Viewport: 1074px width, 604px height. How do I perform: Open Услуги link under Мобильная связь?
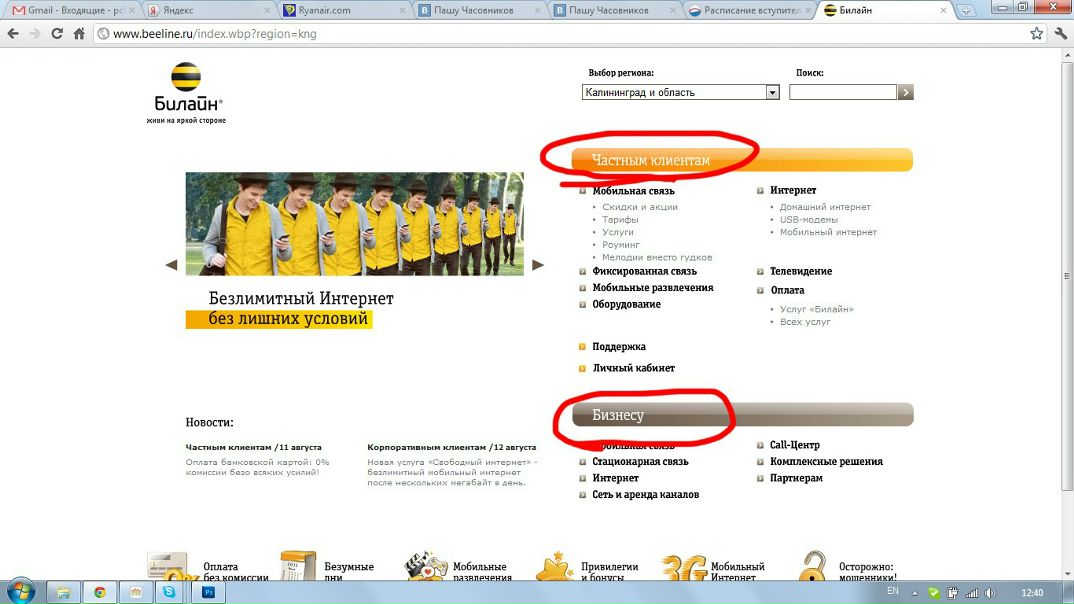click(x=618, y=232)
